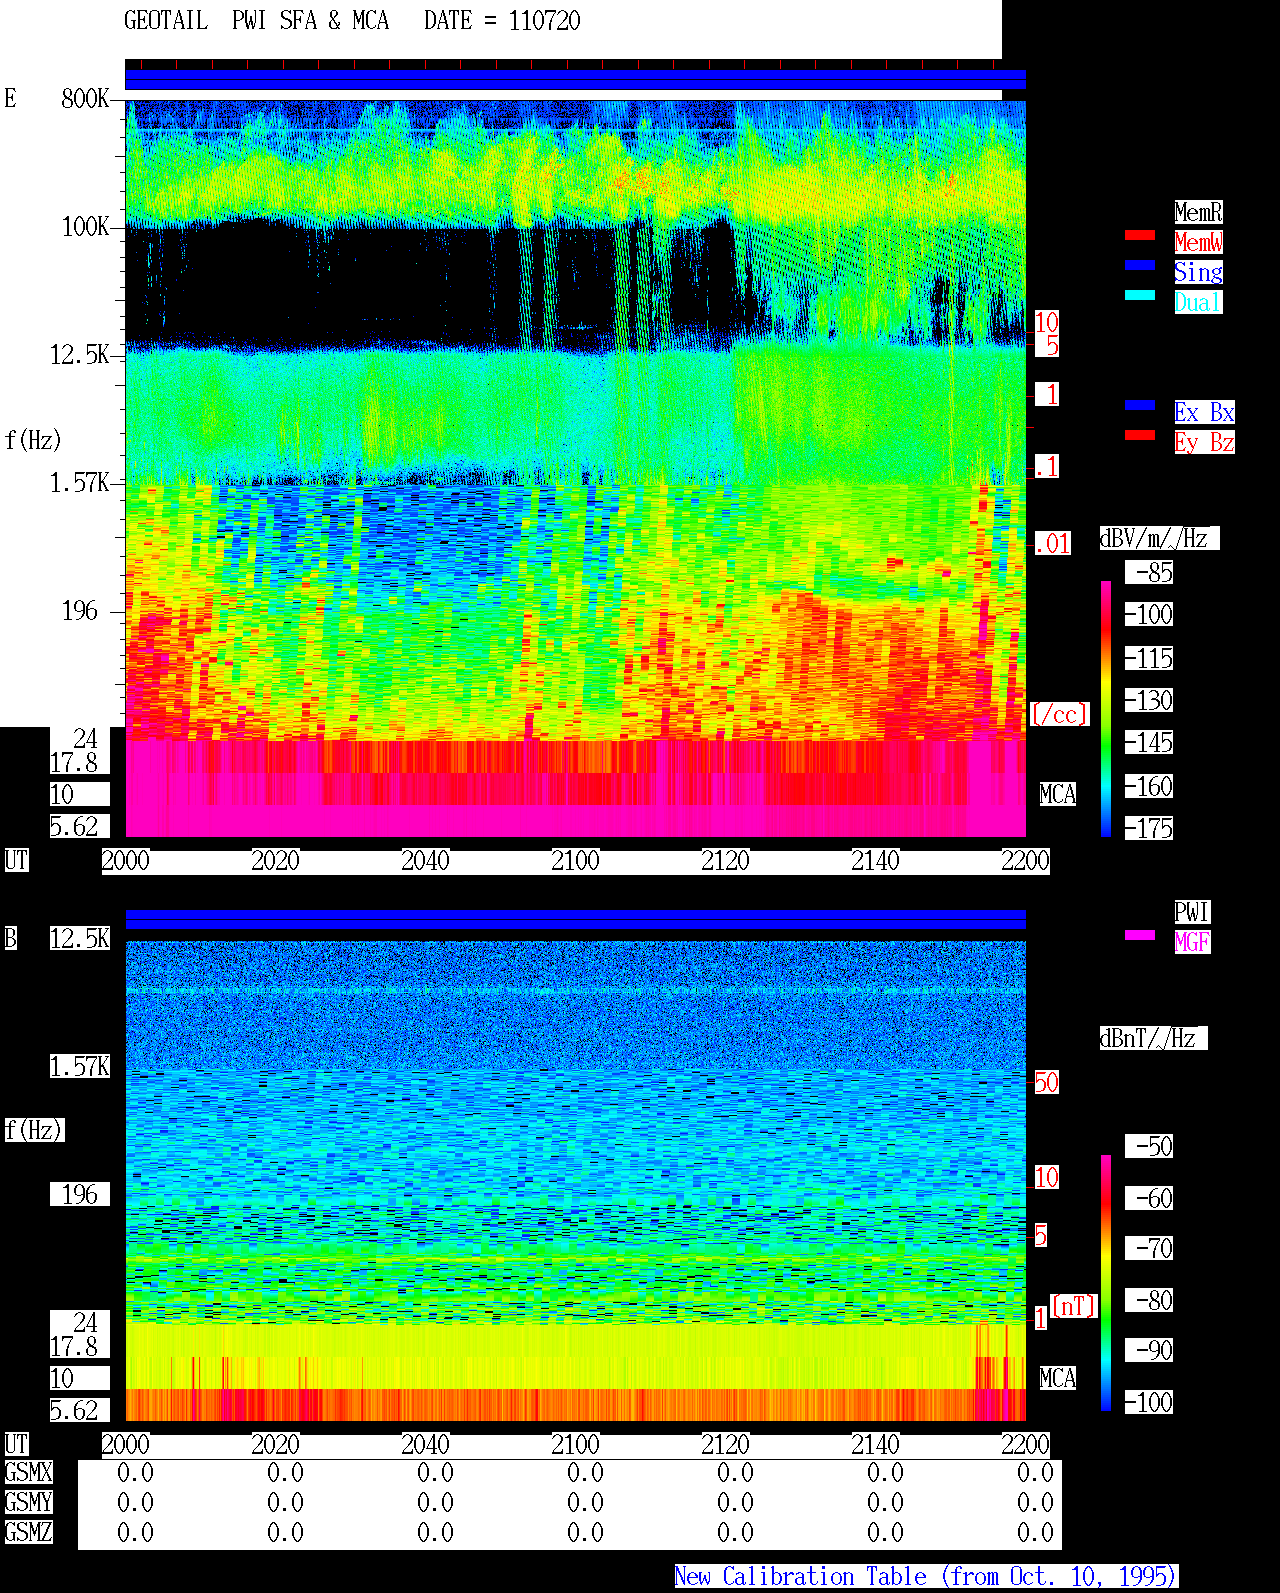Click the 2200 tick on B panel time axis
Image resolution: width=1280 pixels, height=1593 pixels.
(x=1025, y=1444)
